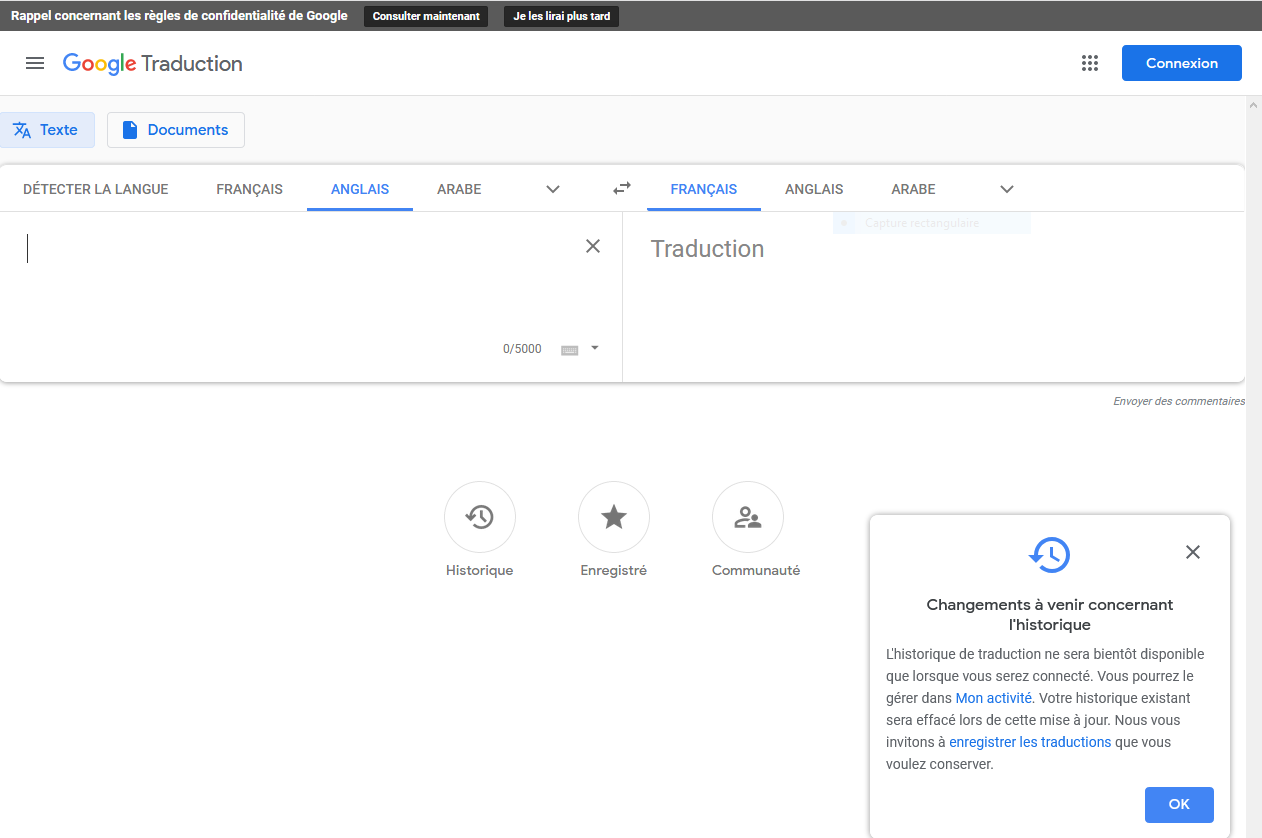
Task: Swap source and target languages
Action: 622,188
